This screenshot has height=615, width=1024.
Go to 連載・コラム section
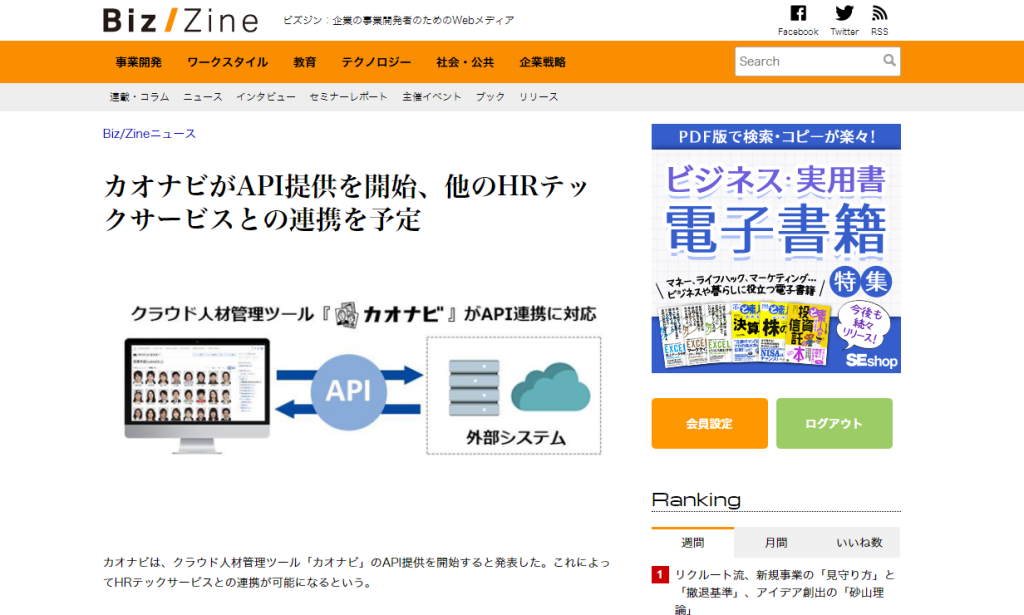point(139,97)
